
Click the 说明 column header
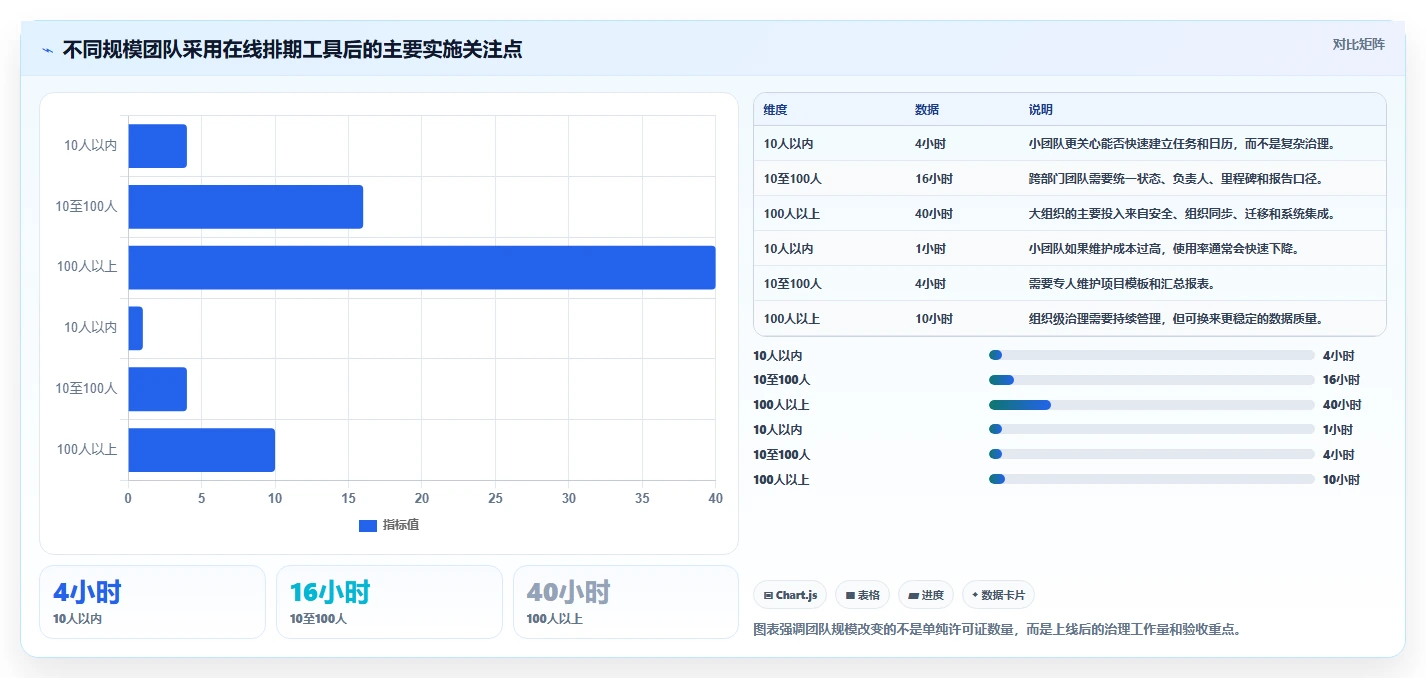(x=1041, y=110)
